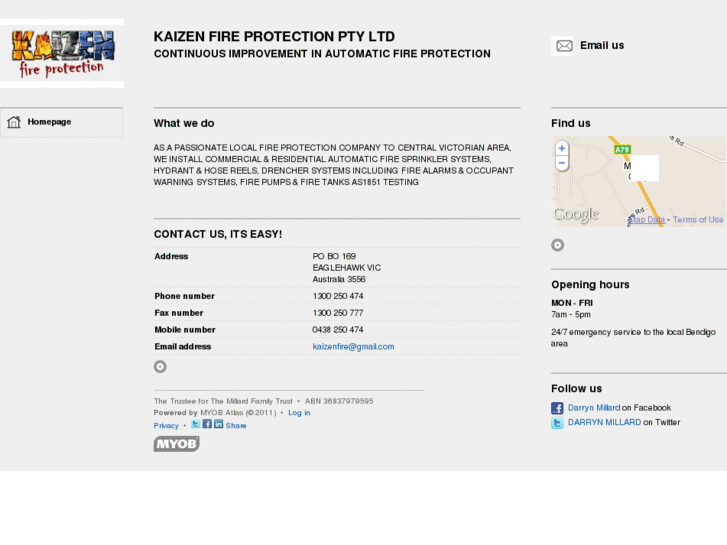
Task: Open DARRYN MILLARD Twitter link
Action: [604, 423]
